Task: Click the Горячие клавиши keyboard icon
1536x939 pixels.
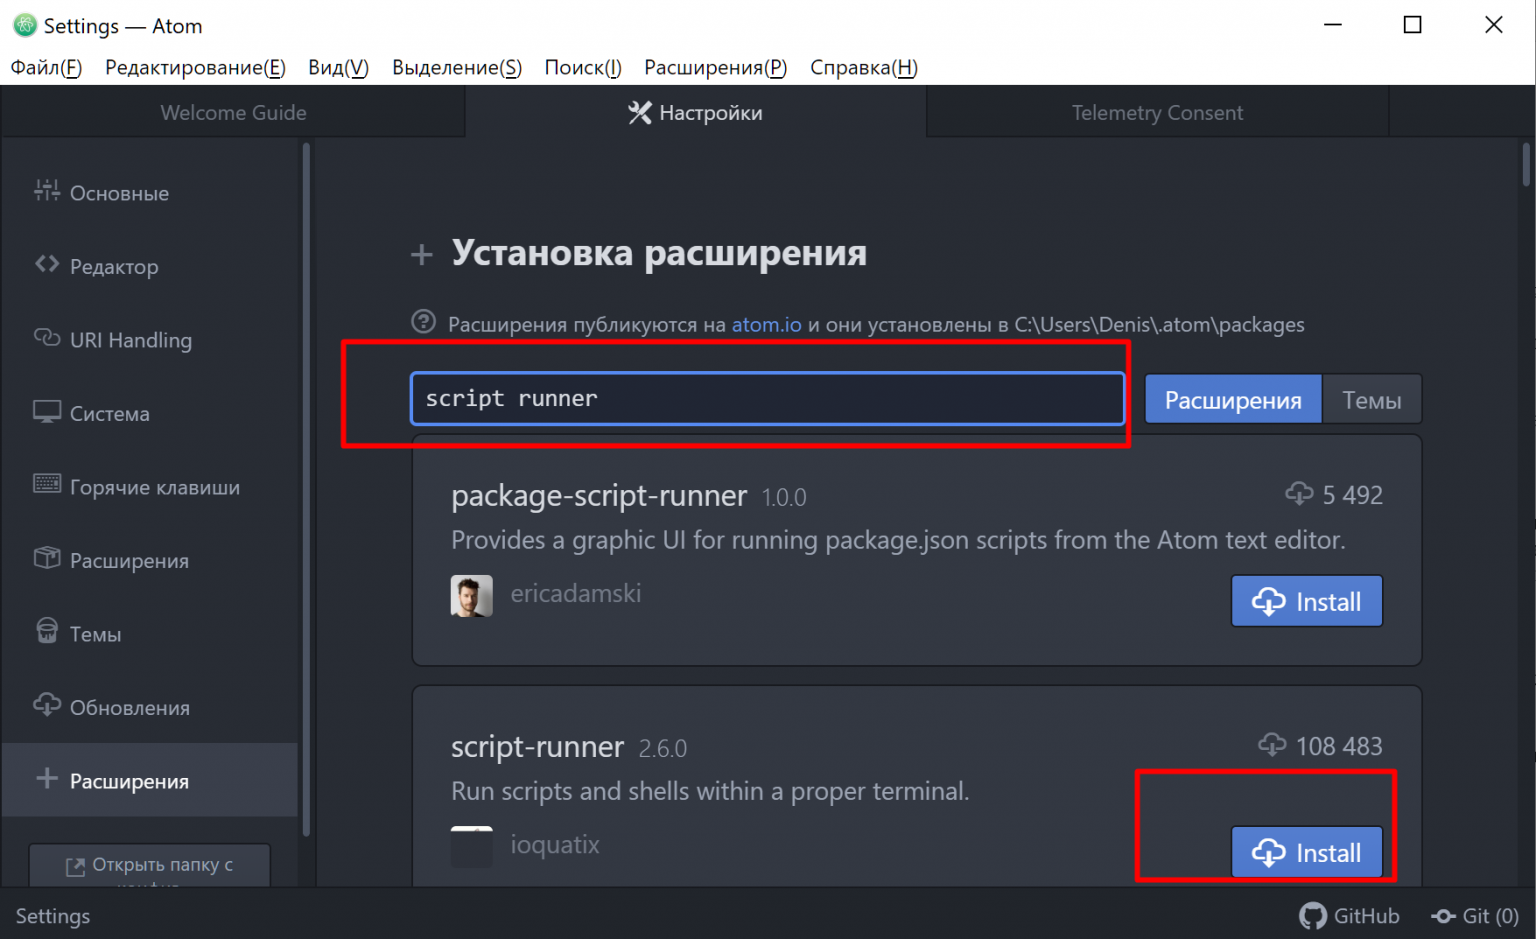Action: click(x=47, y=484)
